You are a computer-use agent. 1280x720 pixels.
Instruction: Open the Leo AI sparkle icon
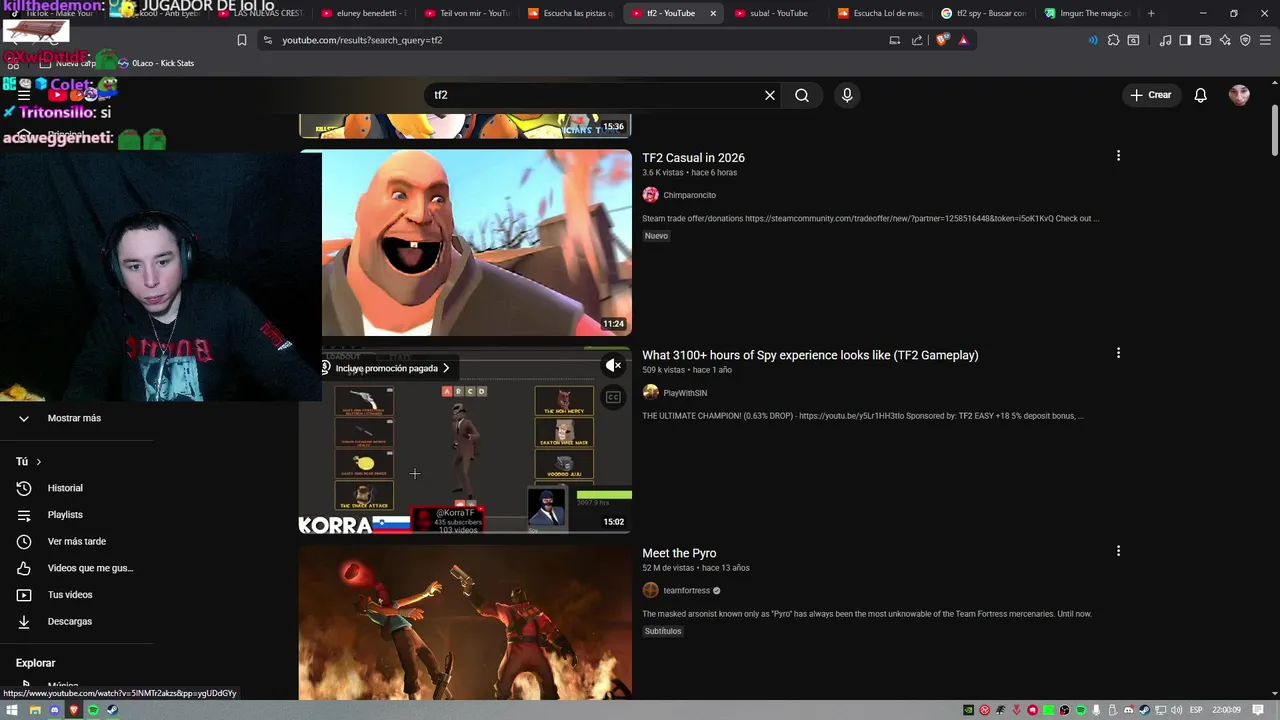[1225, 40]
